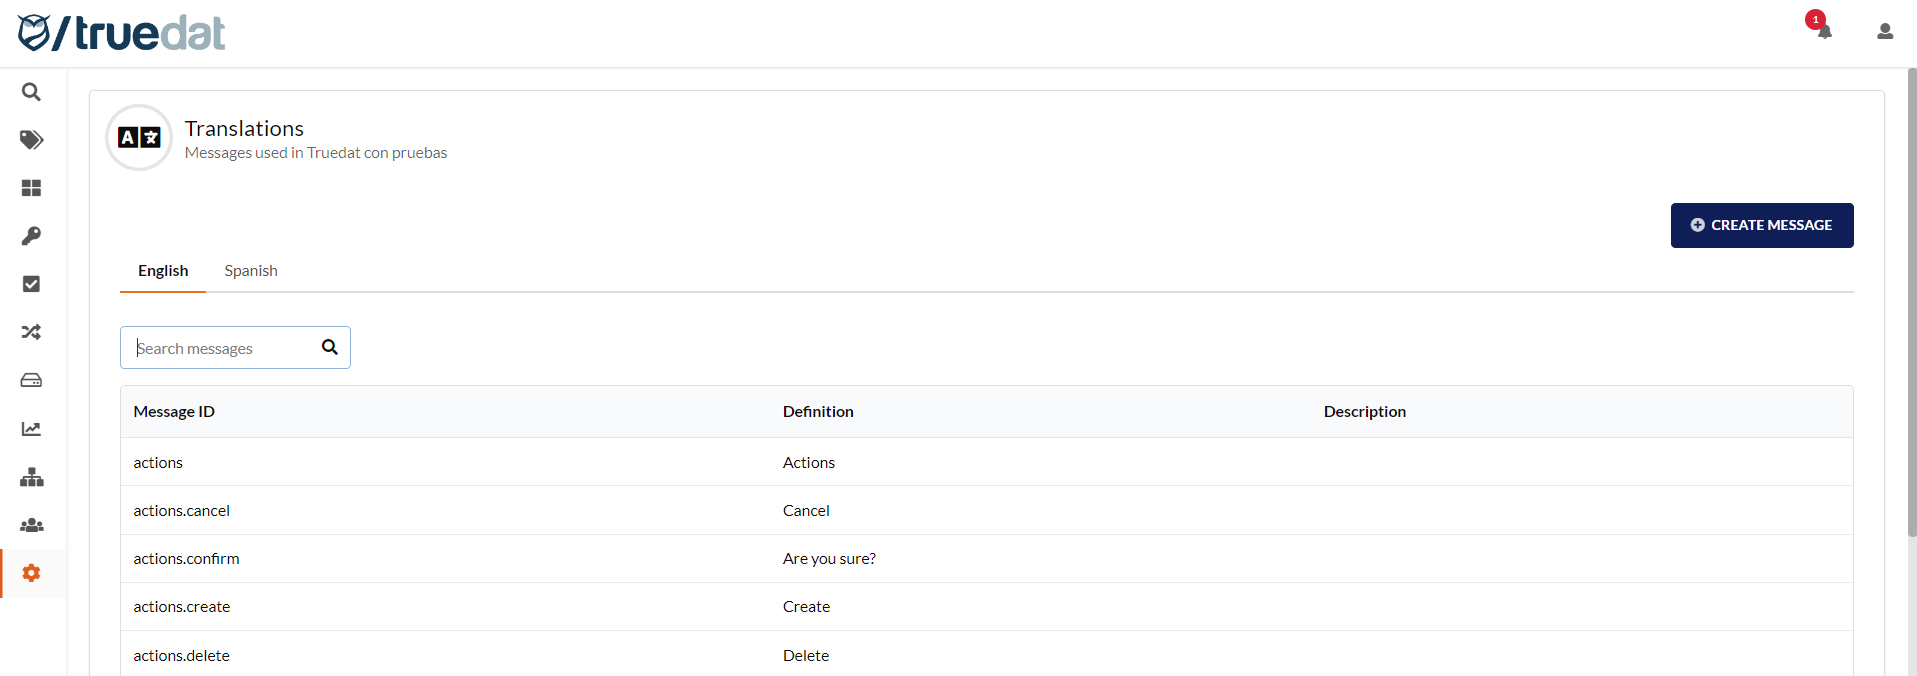Focus the Search messages field
1917x676 pixels.
pyautogui.click(x=225, y=348)
